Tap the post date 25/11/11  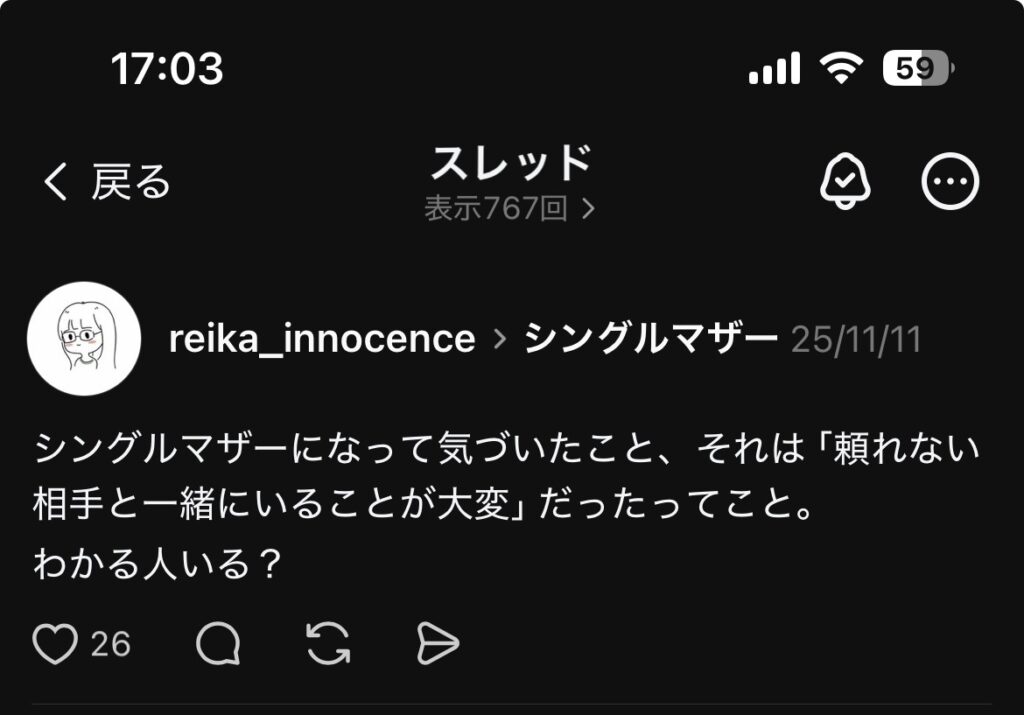point(855,340)
